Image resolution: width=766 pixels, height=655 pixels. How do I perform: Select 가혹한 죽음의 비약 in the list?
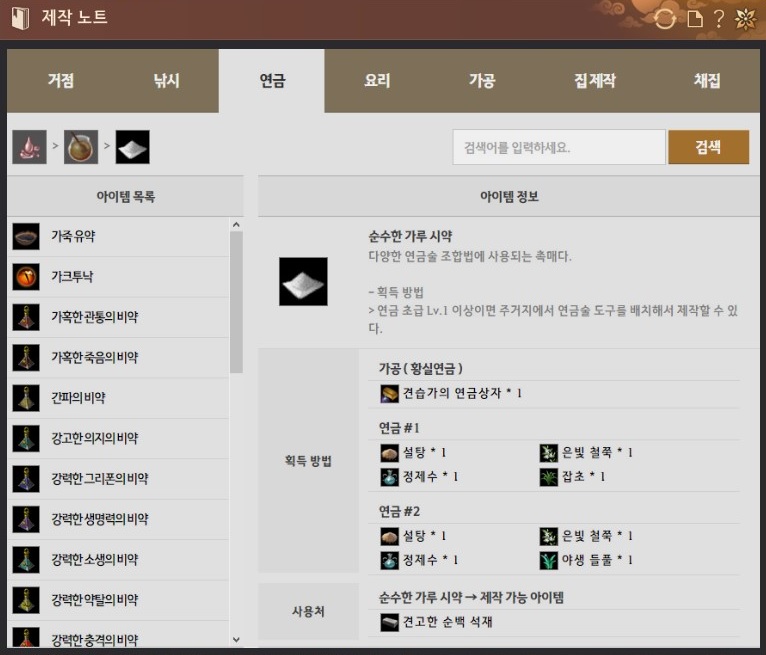pyautogui.click(x=118, y=358)
